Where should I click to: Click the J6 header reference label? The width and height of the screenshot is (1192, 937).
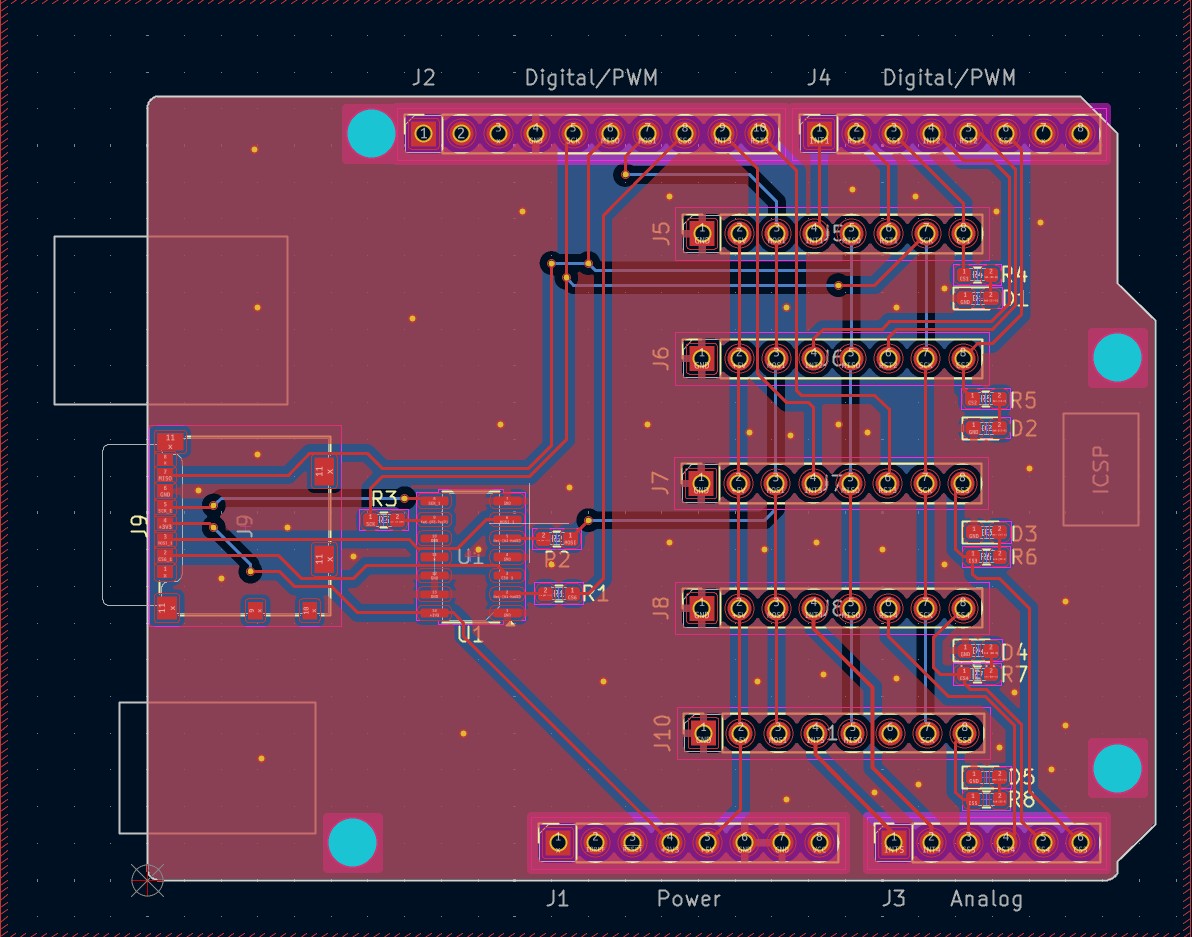coord(661,358)
